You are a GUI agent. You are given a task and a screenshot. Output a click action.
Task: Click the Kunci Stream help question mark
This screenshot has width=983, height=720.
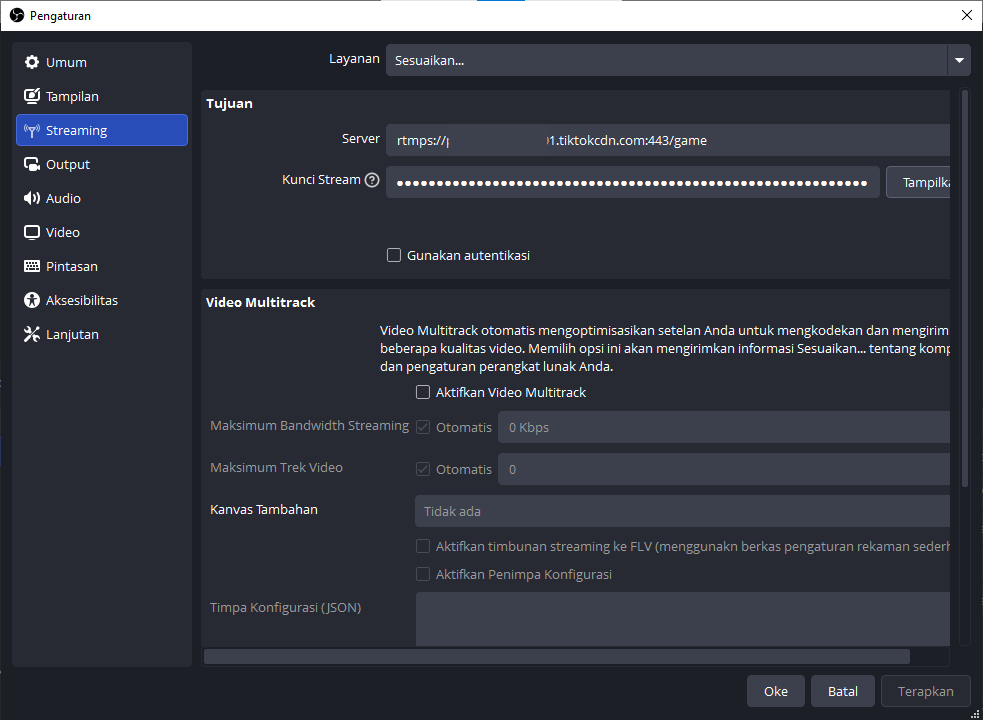(x=372, y=180)
